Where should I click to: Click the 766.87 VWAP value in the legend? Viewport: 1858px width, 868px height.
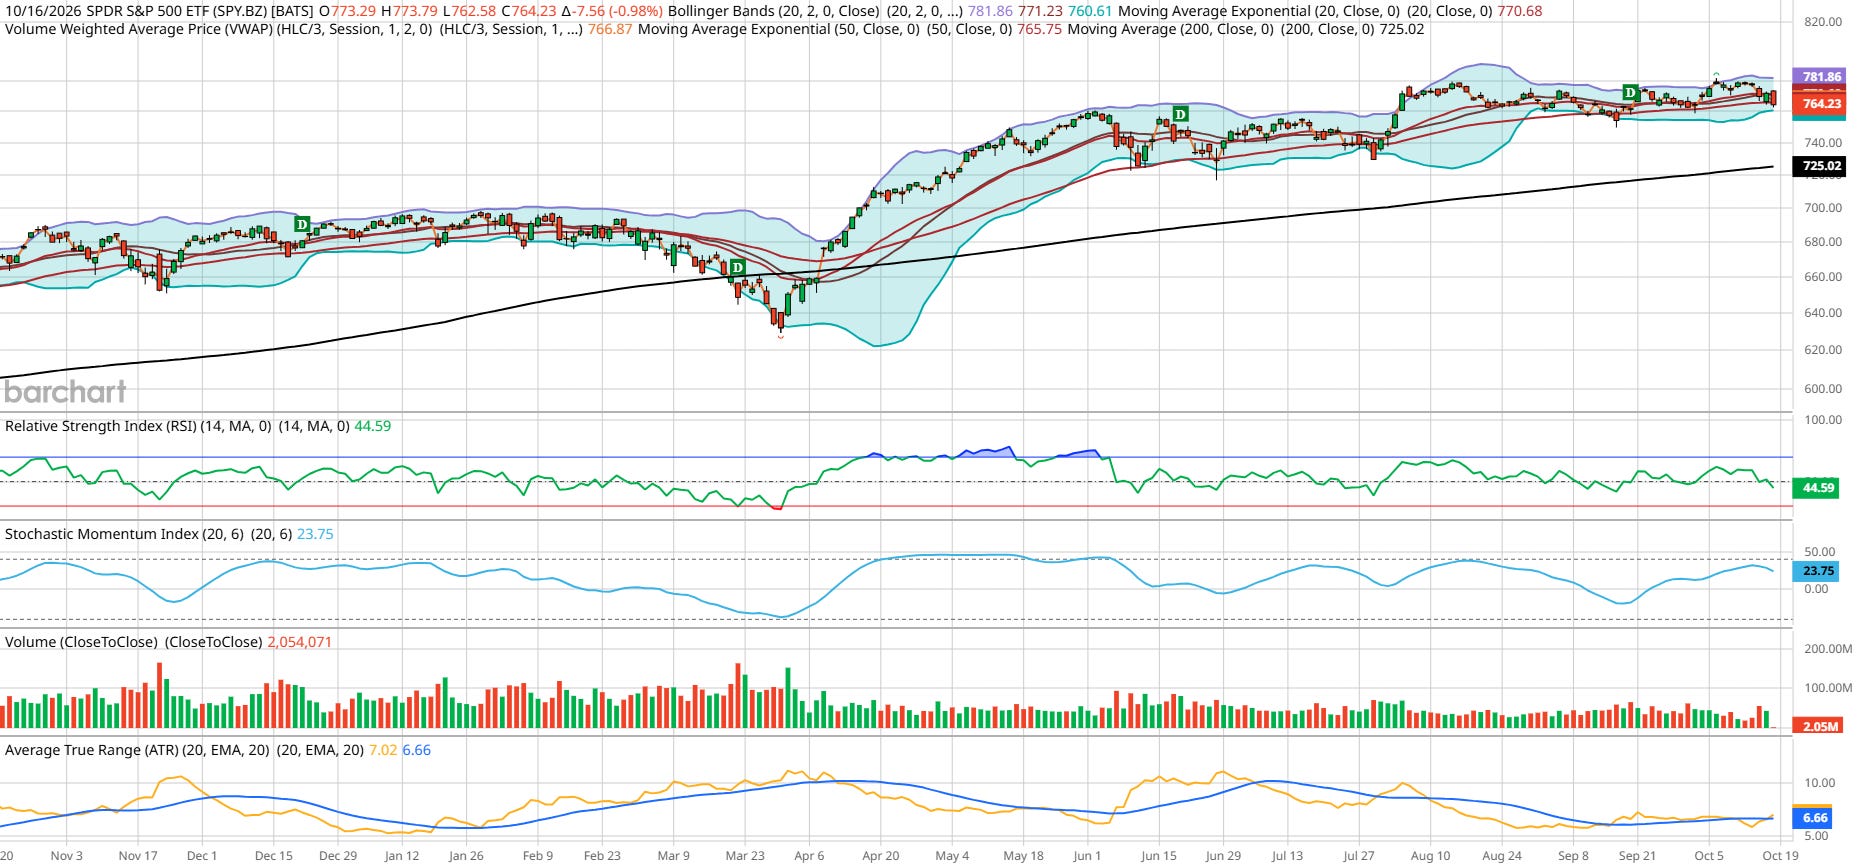tap(610, 29)
